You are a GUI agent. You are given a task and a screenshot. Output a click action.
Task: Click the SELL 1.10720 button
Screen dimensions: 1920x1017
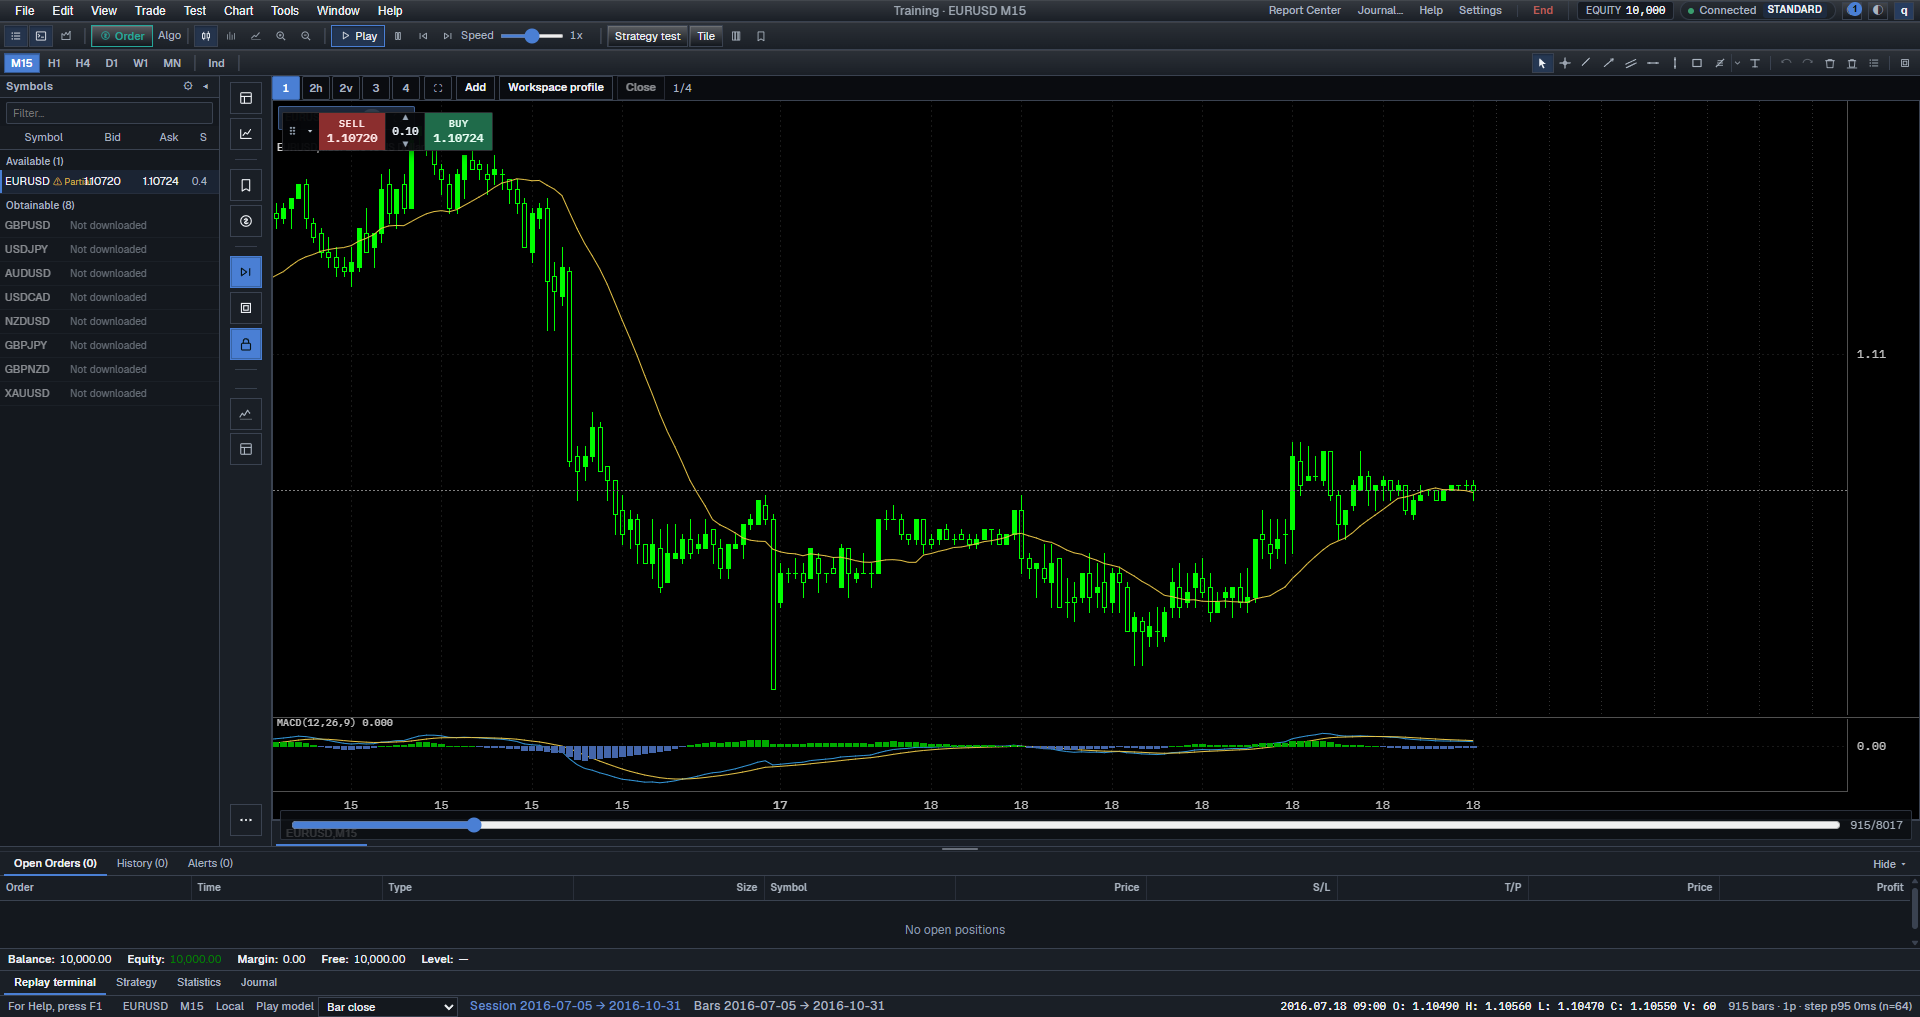352,131
